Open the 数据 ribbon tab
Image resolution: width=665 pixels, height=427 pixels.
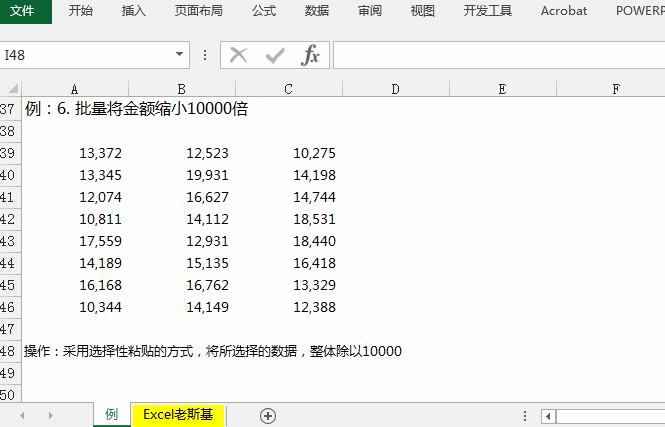[x=317, y=11]
